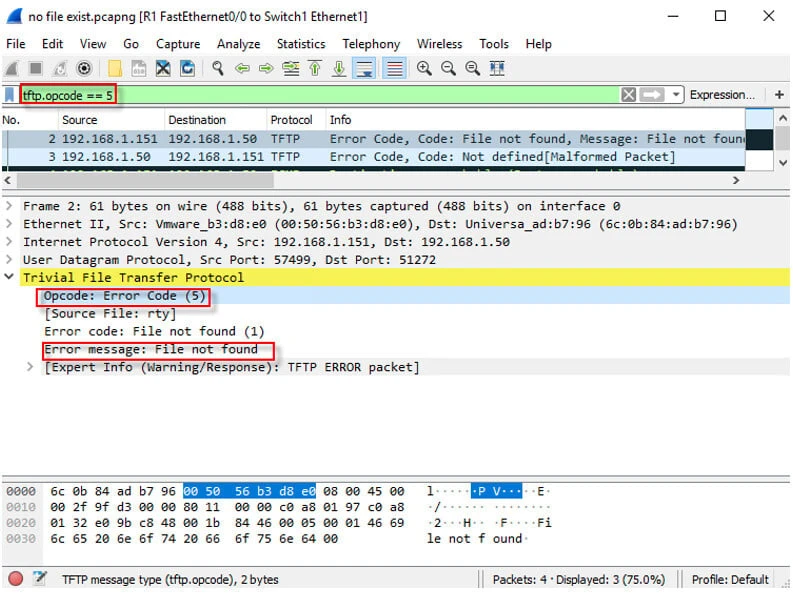Go back to previous packet arrow
793x595 pixels.
pyautogui.click(x=242, y=68)
